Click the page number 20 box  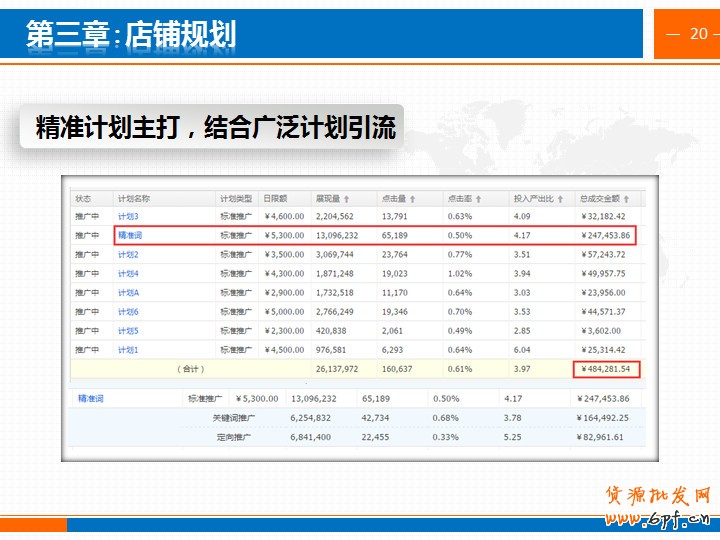click(687, 34)
